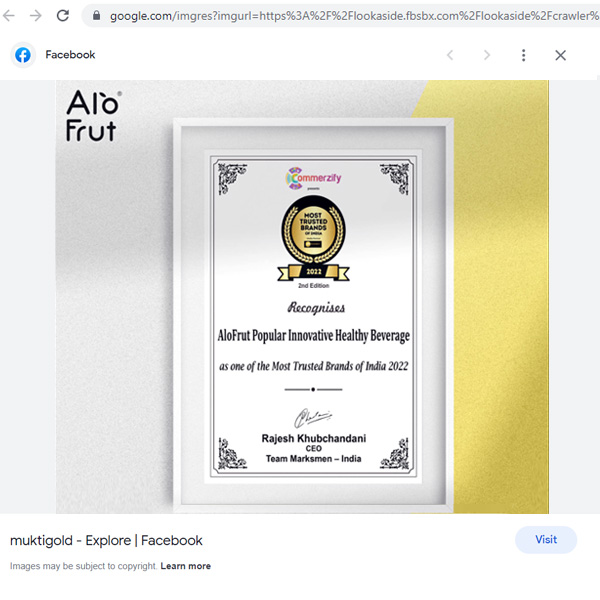
Task: Go back using the browser back arrow
Action: click(9, 16)
